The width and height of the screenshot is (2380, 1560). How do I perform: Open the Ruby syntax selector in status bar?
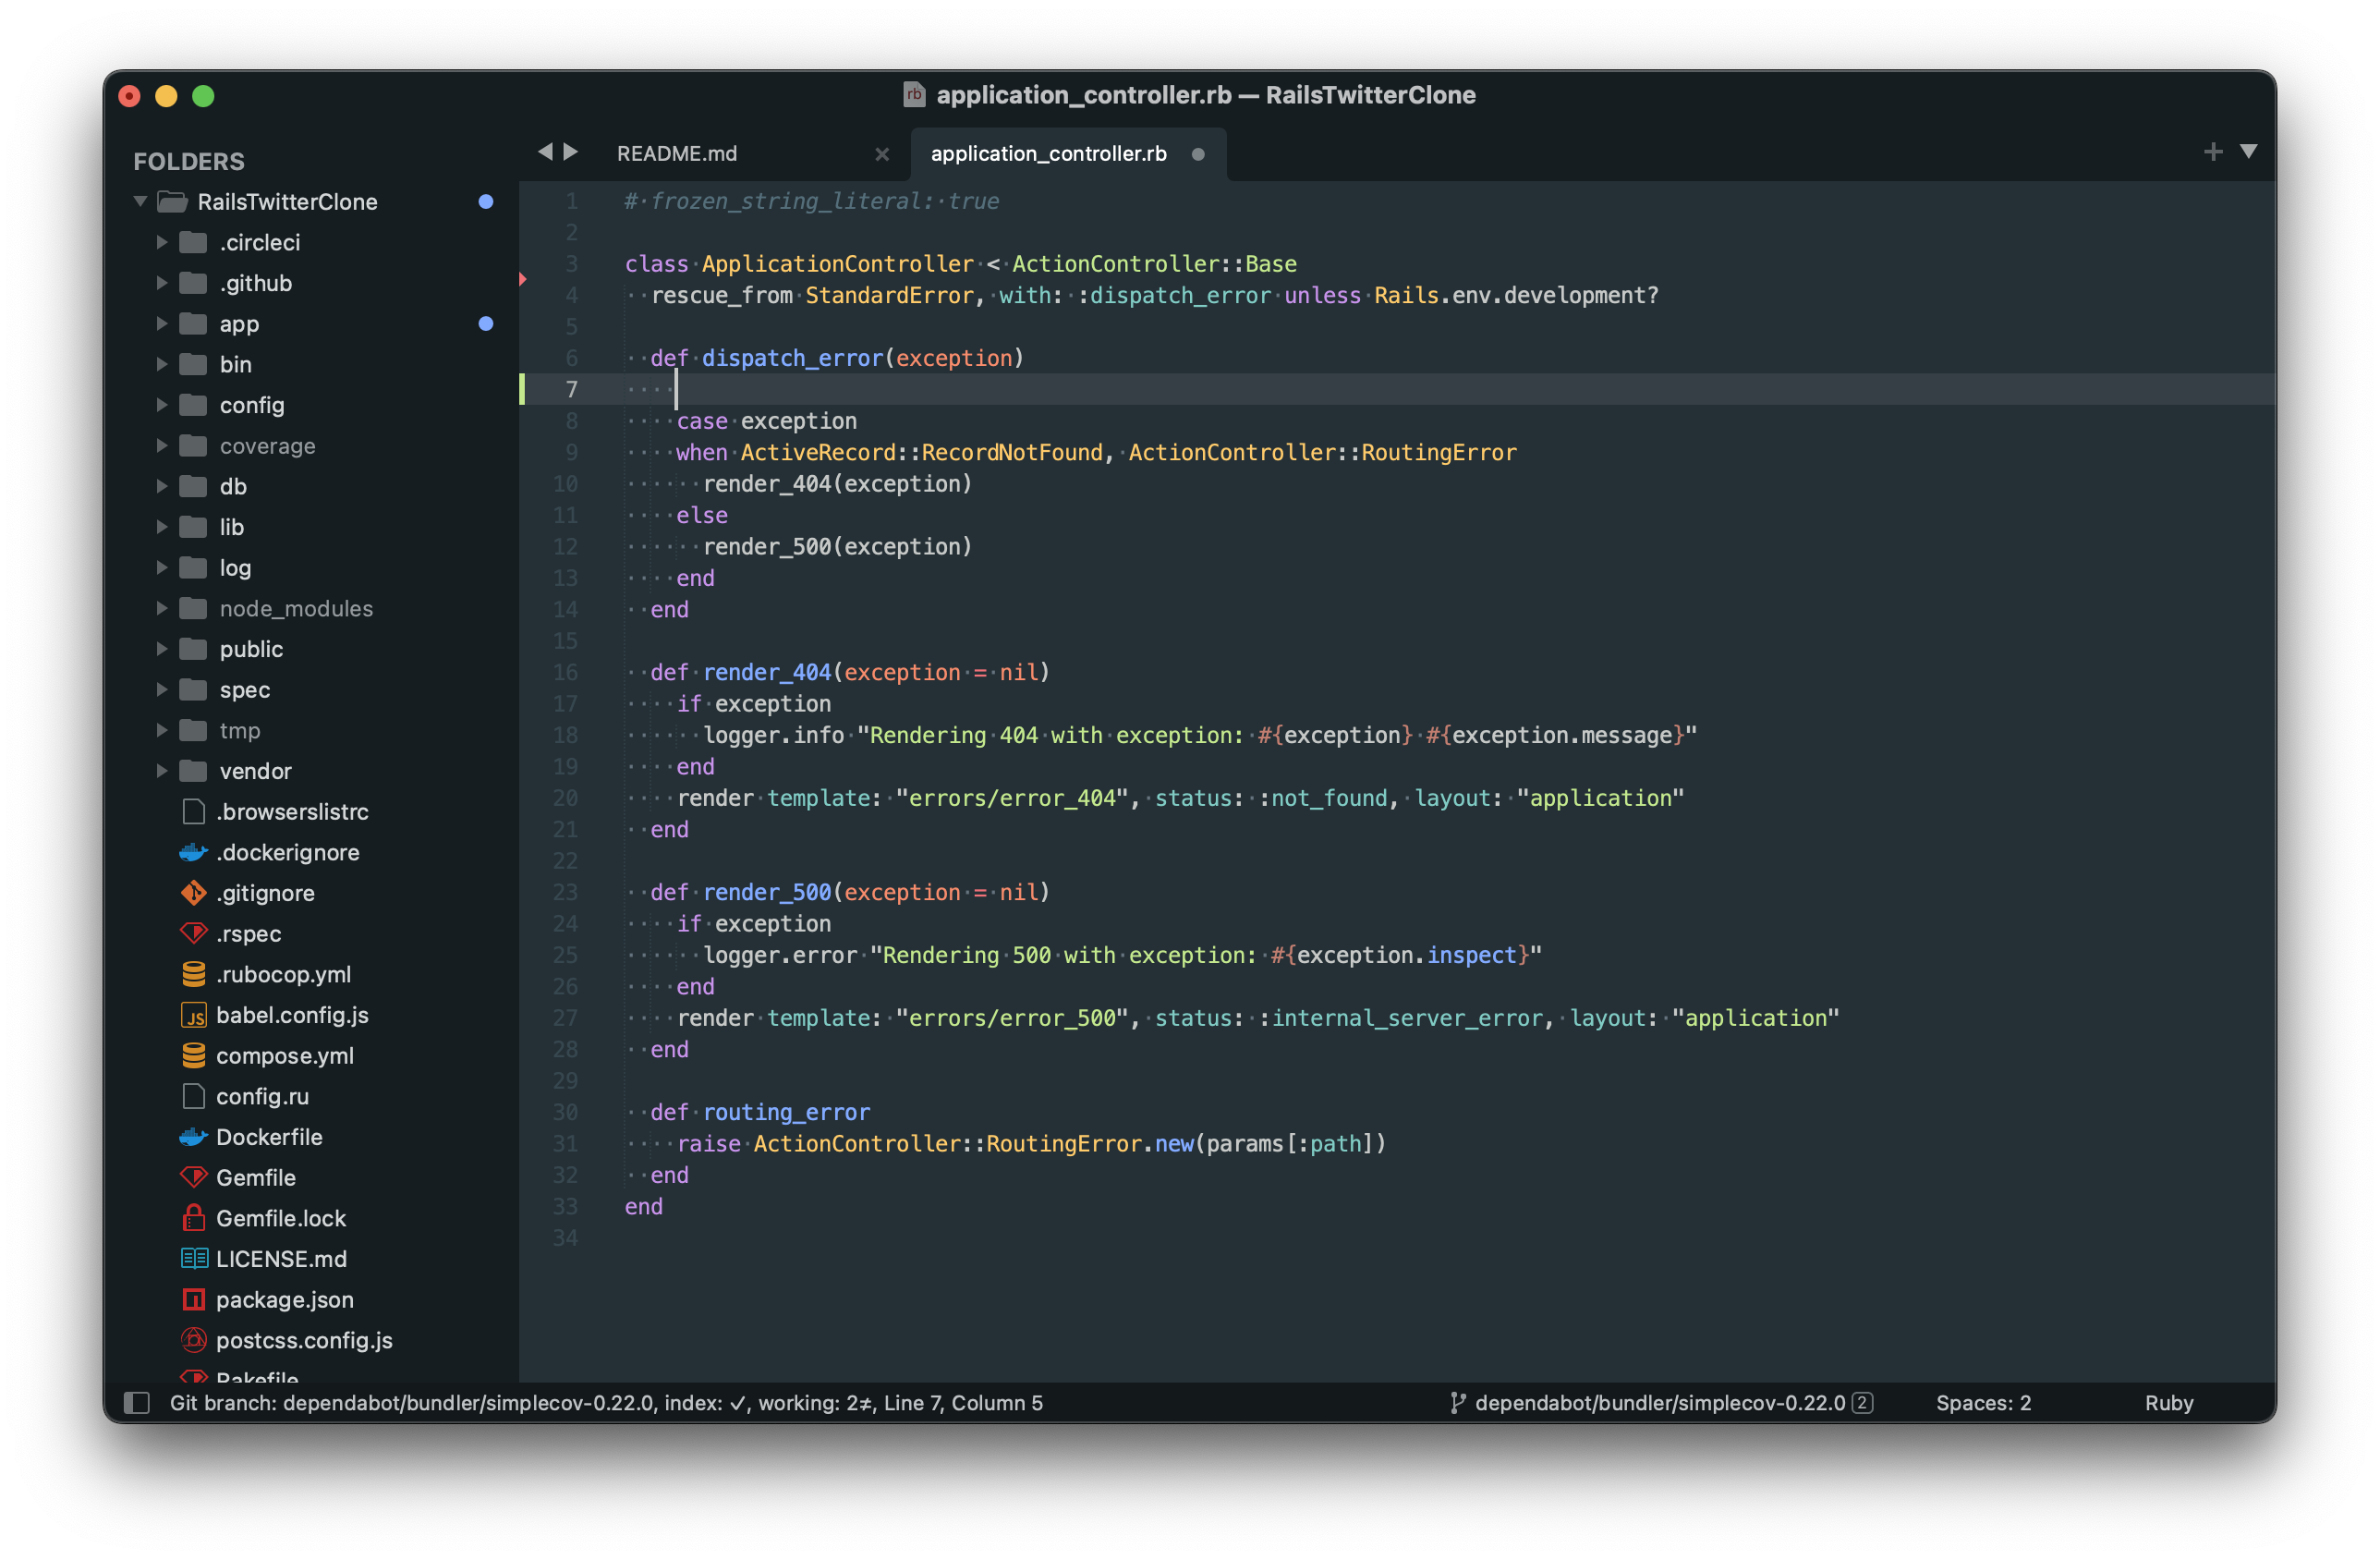coord(2169,1403)
